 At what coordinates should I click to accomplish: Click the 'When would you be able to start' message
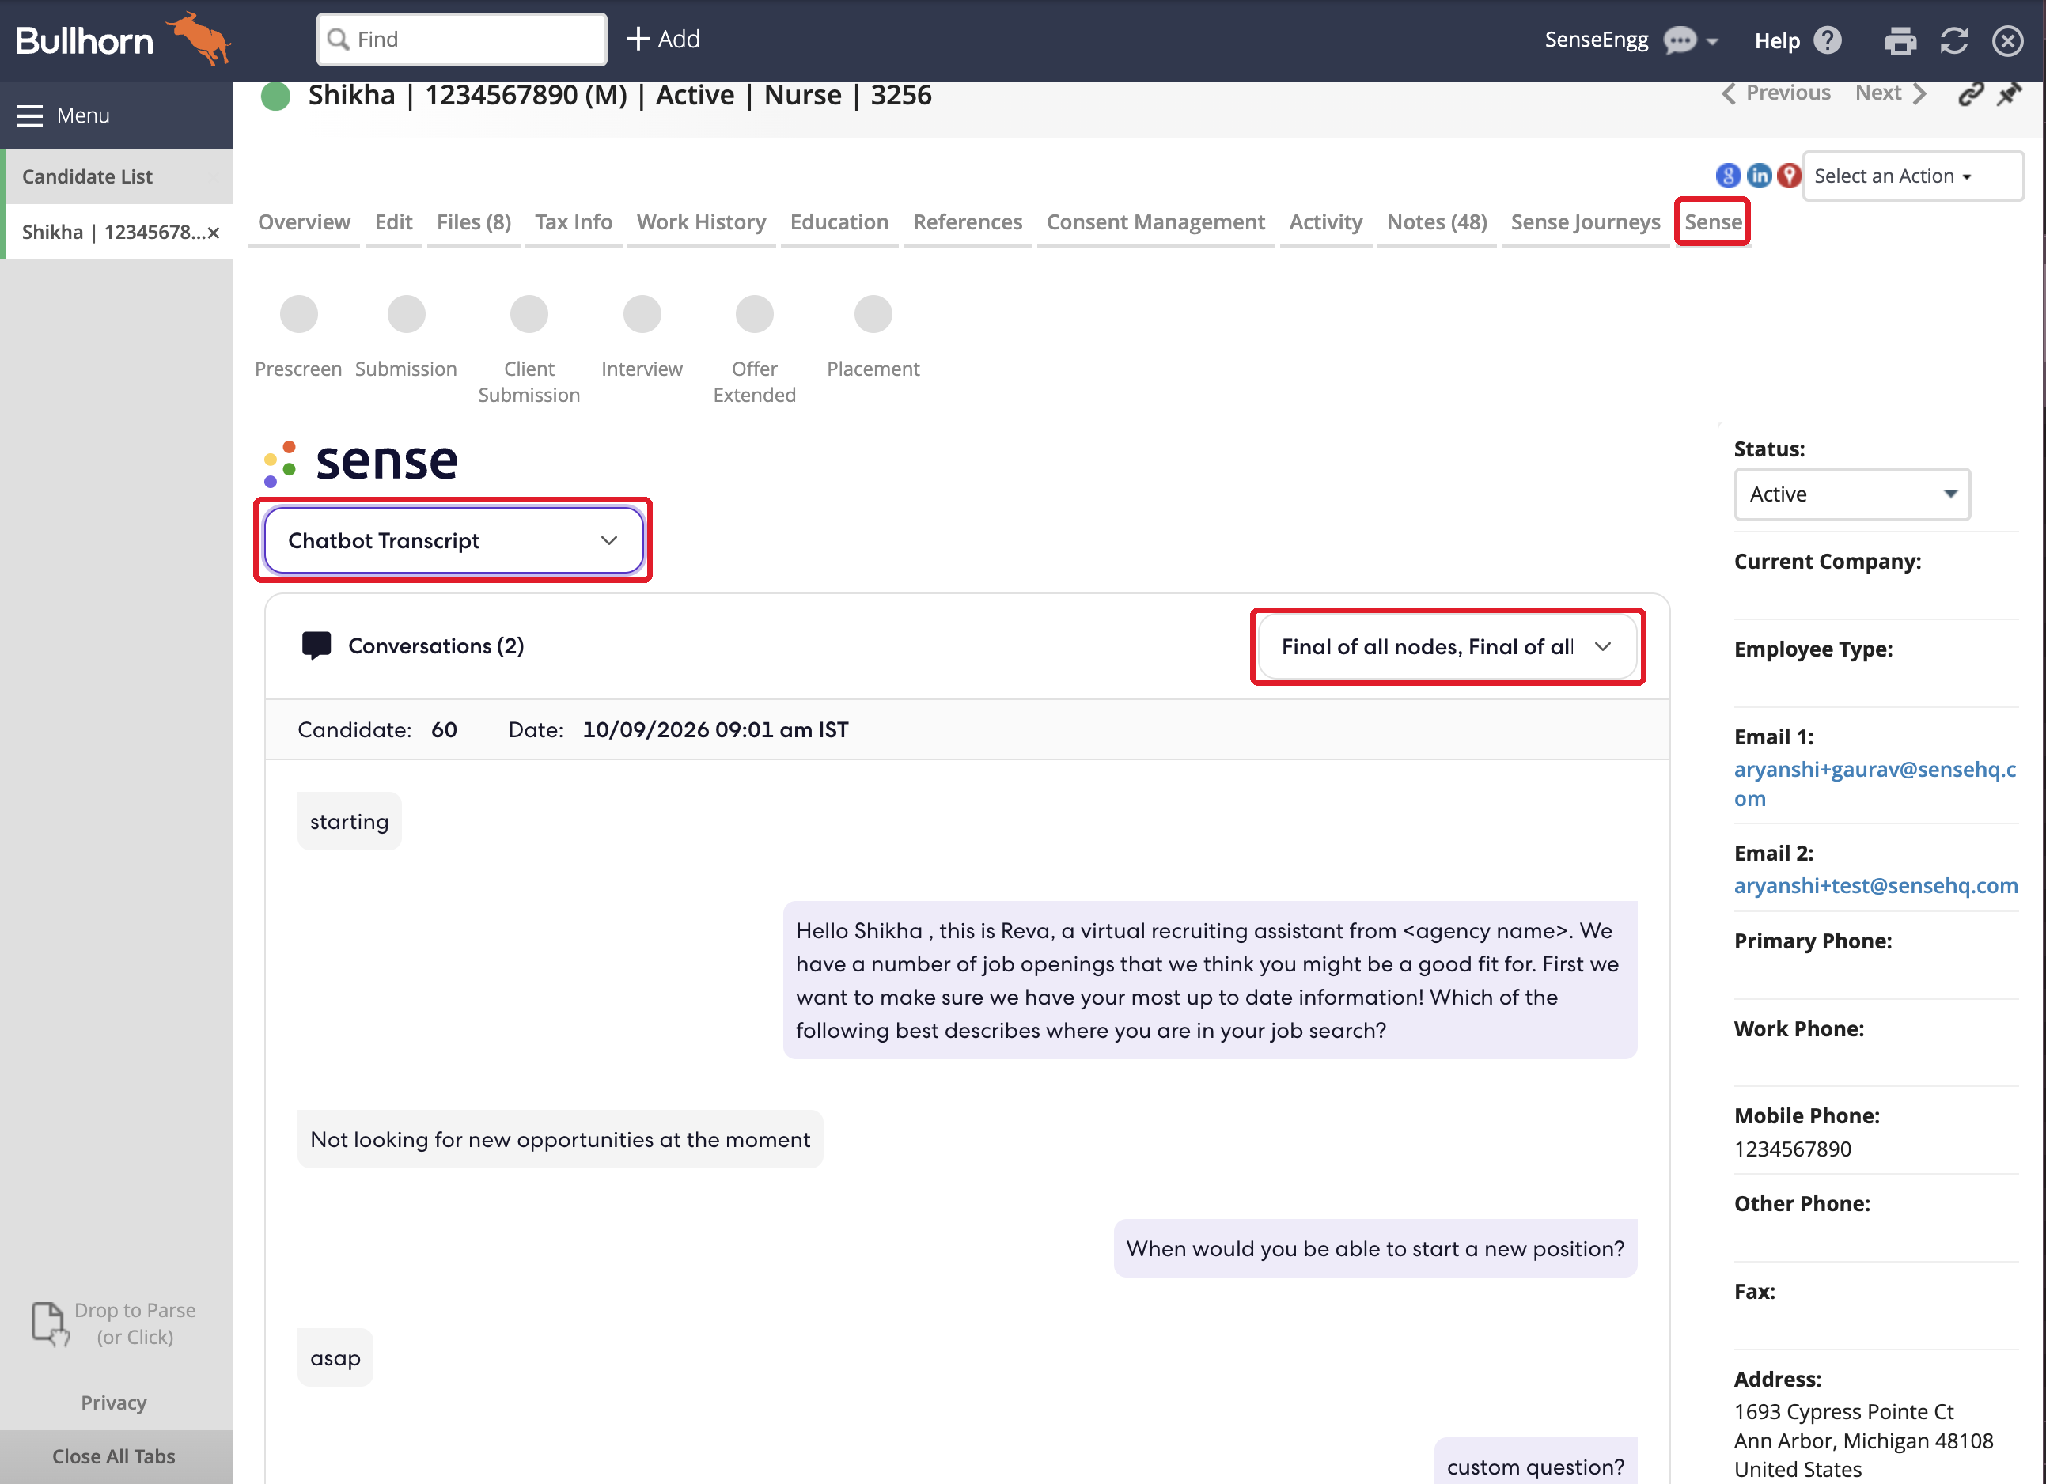coord(1375,1249)
